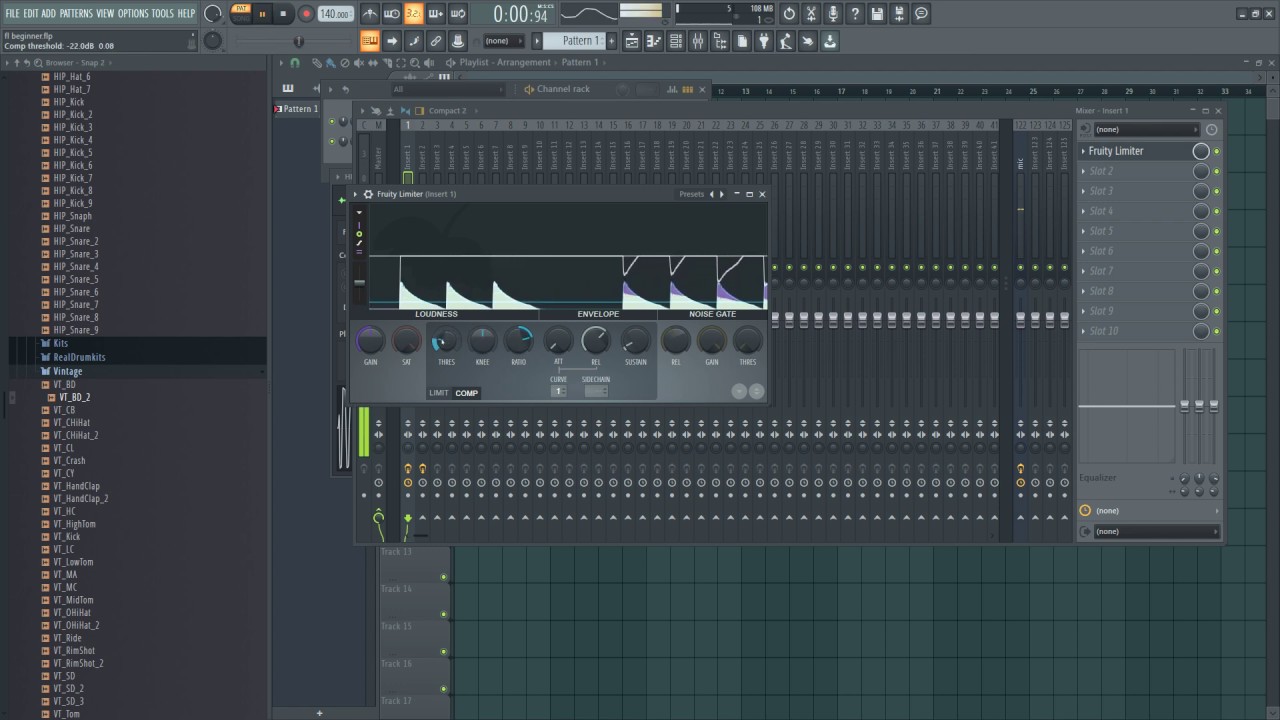This screenshot has width=1280, height=720.
Task: Open the PATTERNS menu
Action: 76,13
